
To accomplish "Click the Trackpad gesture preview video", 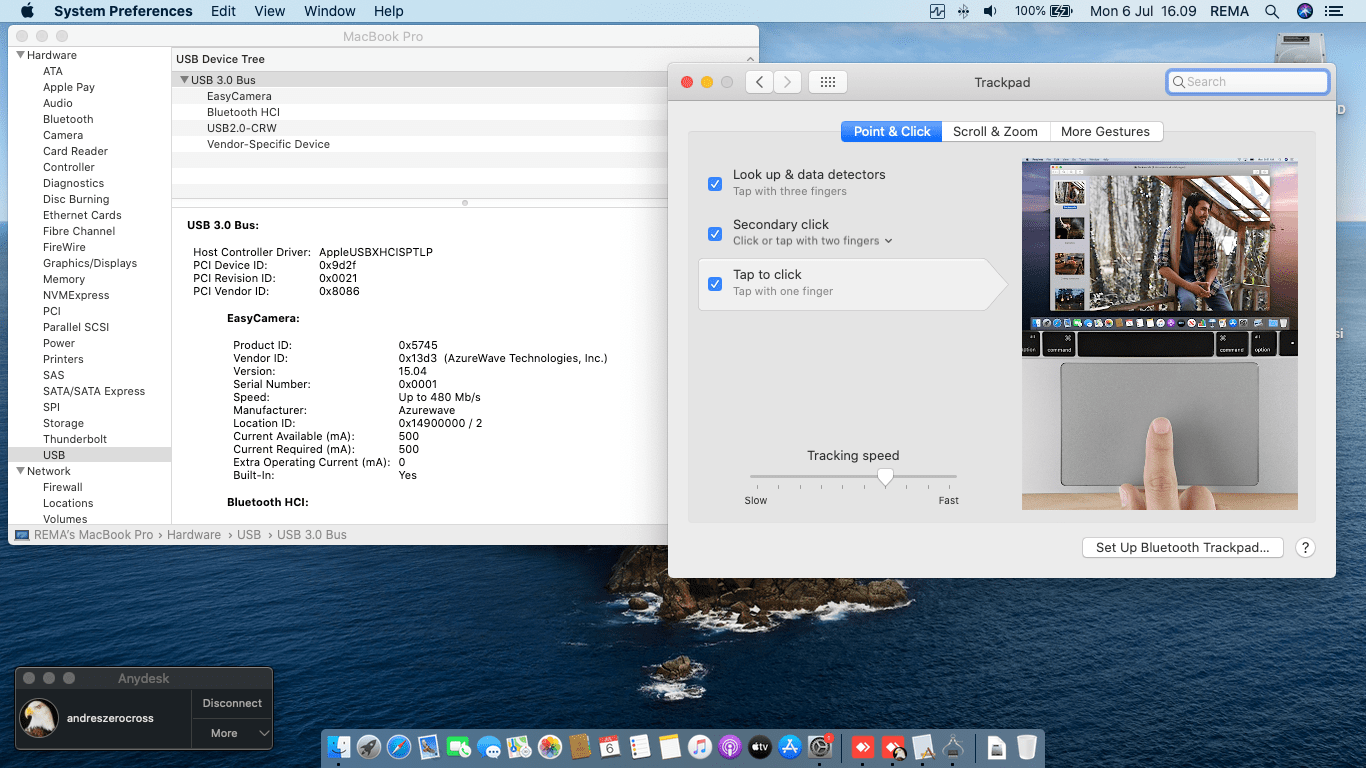I will pyautogui.click(x=1160, y=335).
